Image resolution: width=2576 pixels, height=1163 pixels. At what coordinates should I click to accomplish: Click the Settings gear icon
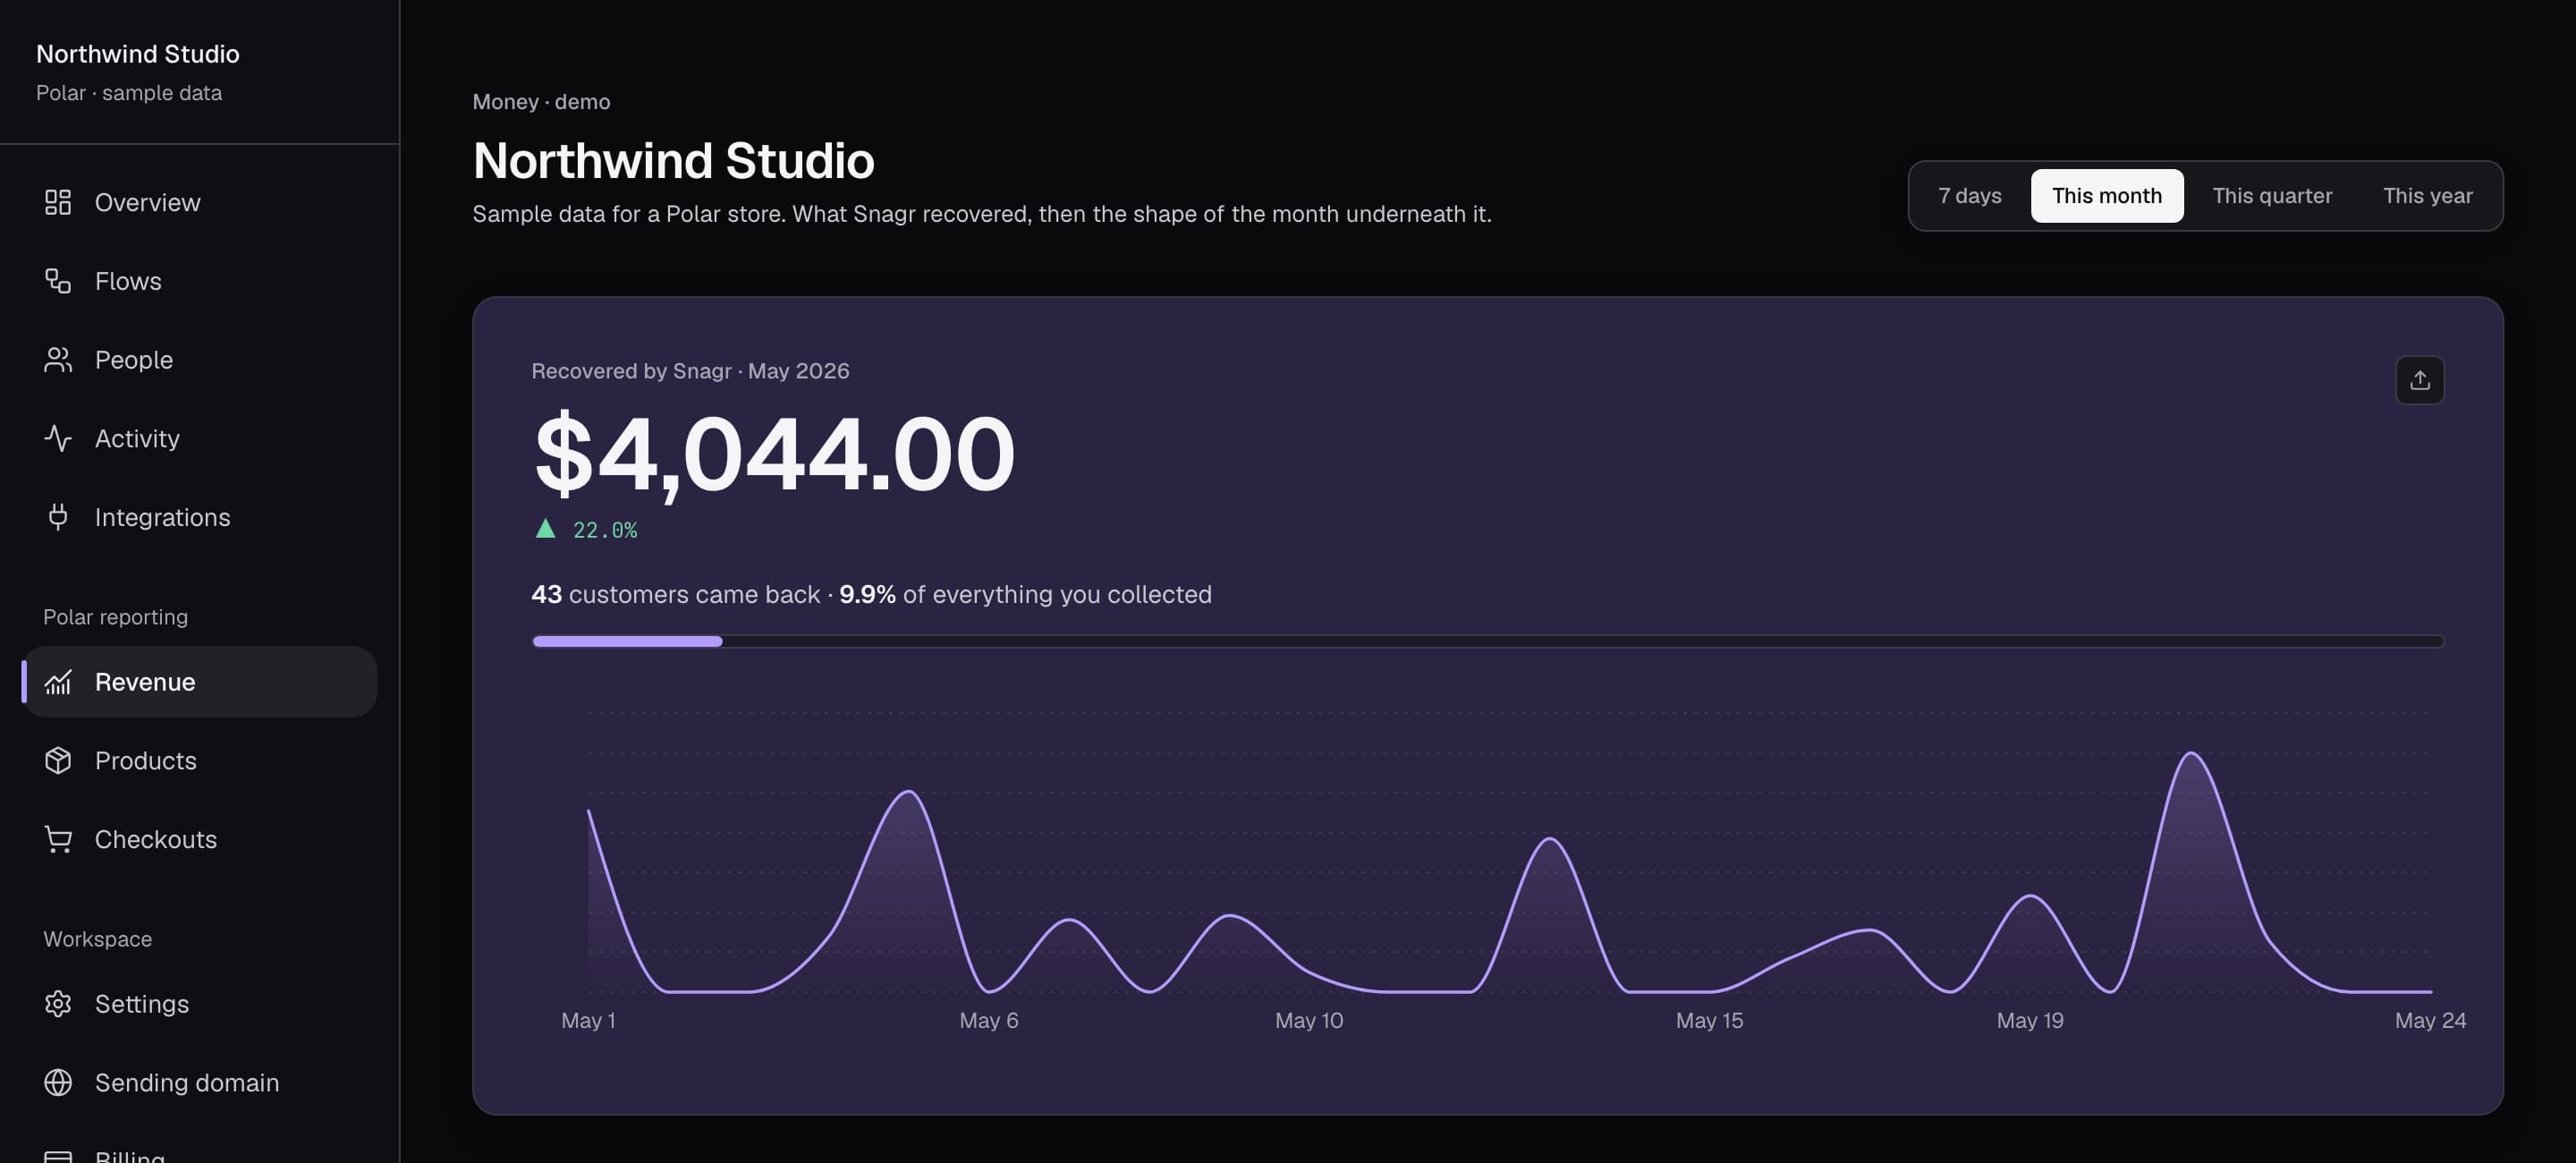pos(58,1003)
